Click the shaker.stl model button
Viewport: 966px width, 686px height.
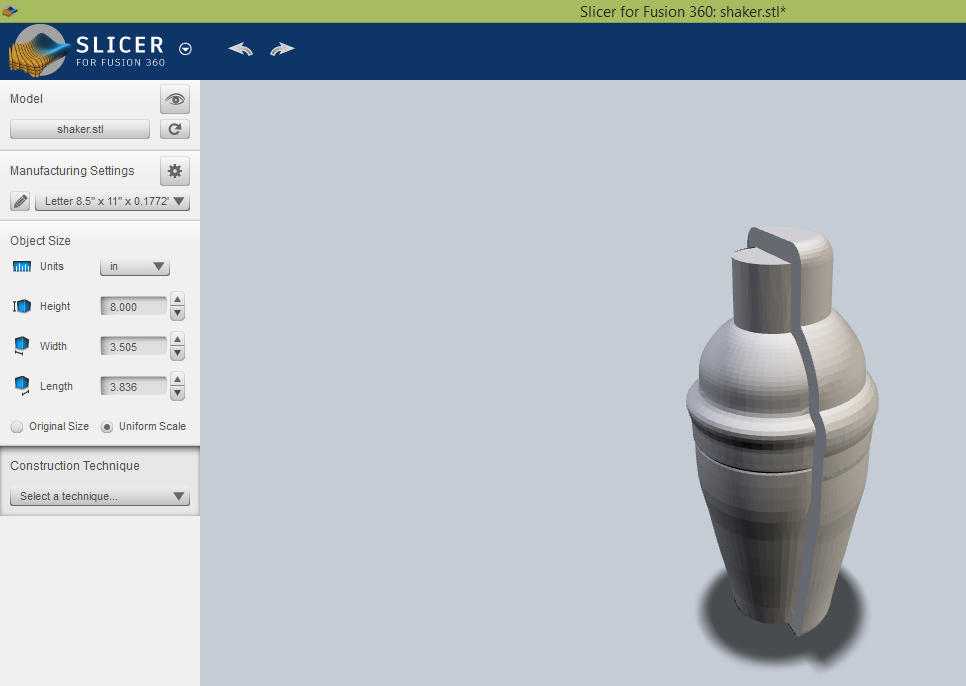[x=80, y=129]
